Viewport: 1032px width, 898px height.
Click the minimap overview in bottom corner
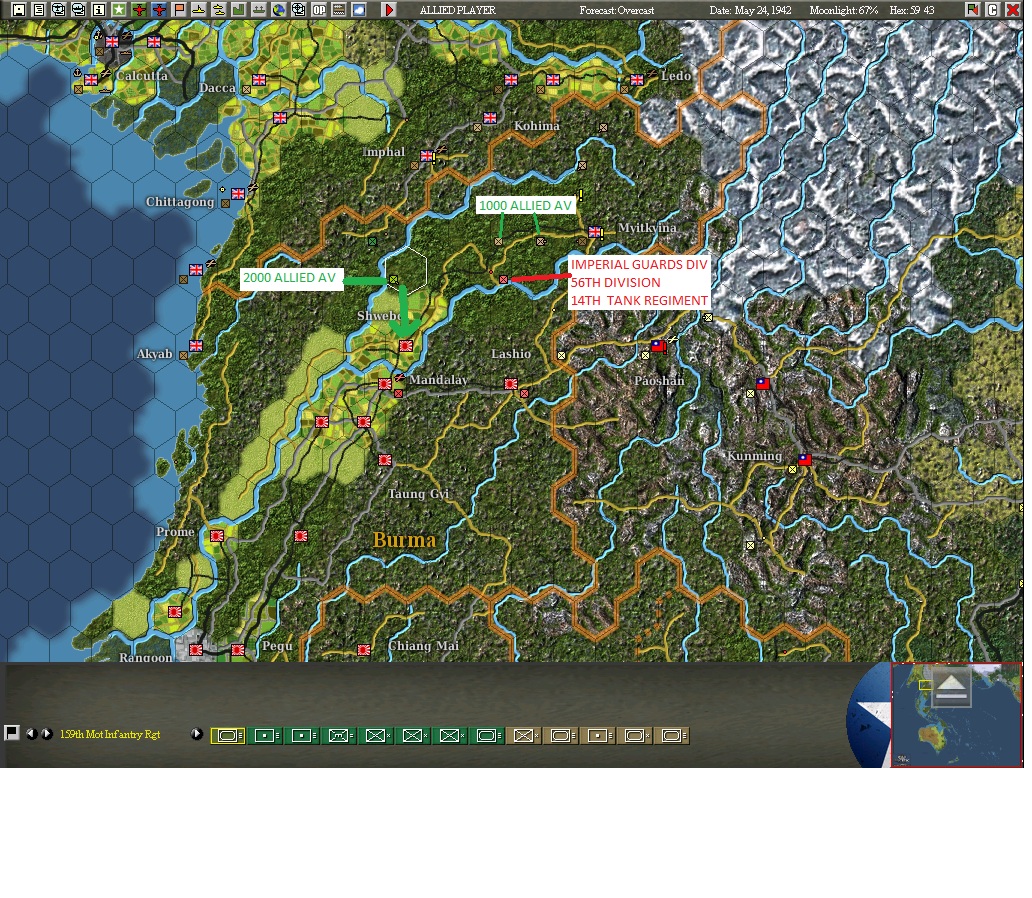956,715
